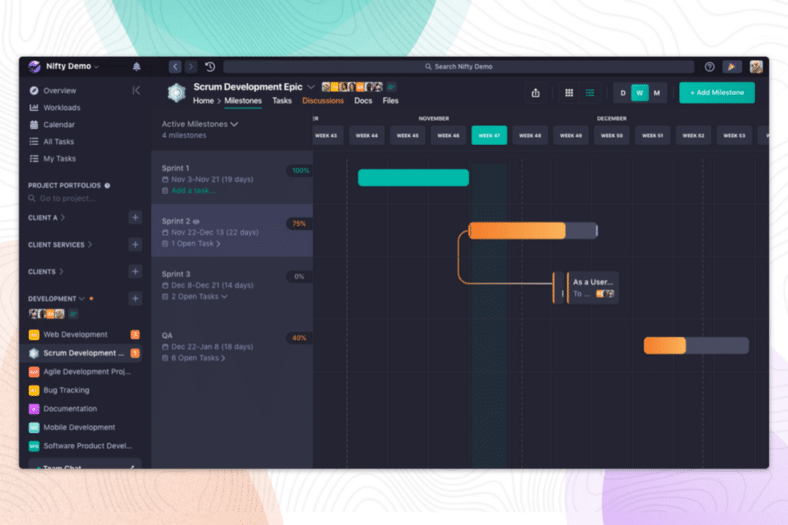Add a project to Development portfolio

pyautogui.click(x=135, y=298)
